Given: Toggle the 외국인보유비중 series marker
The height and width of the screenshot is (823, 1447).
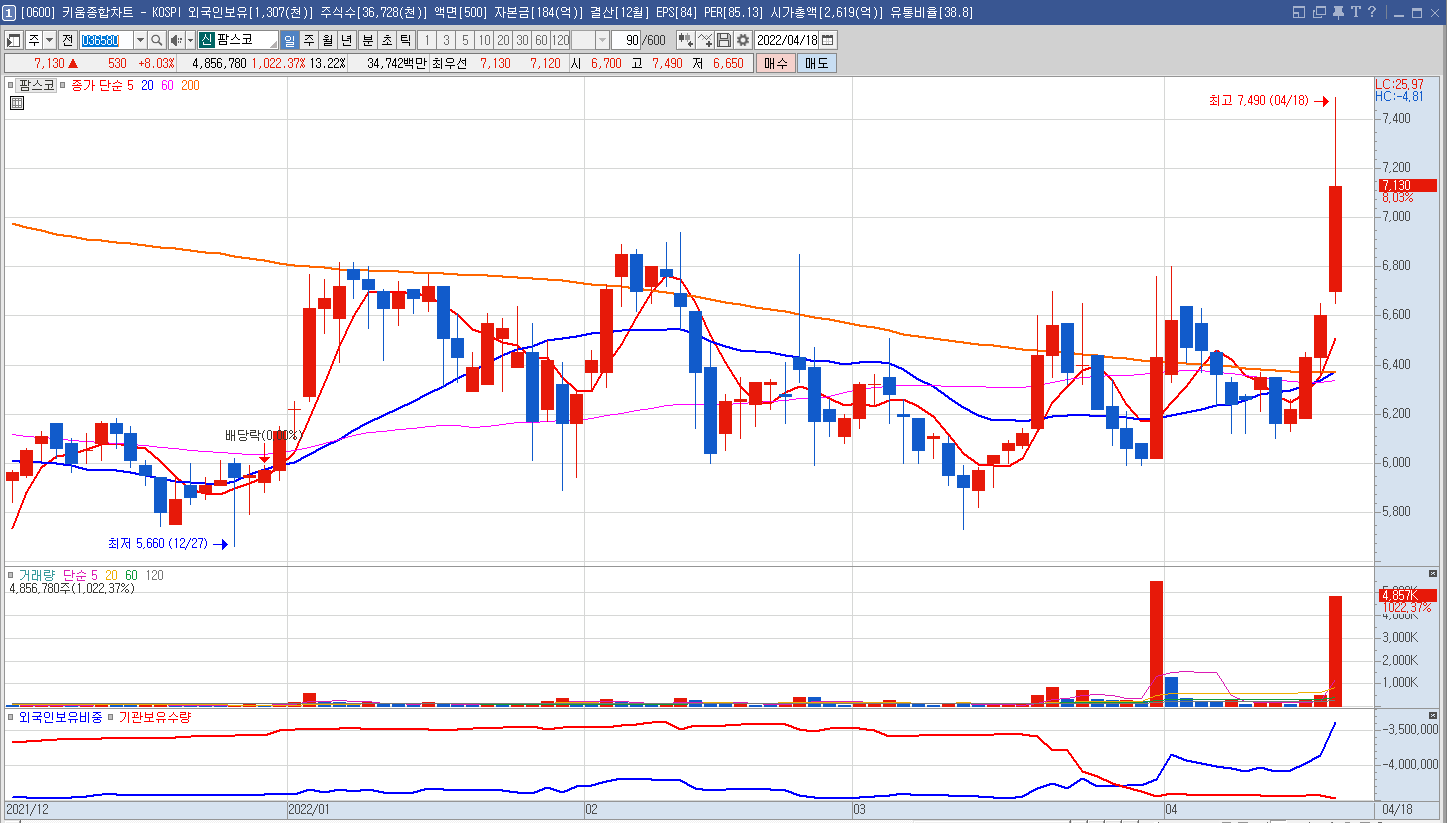Looking at the screenshot, I should [x=12, y=717].
